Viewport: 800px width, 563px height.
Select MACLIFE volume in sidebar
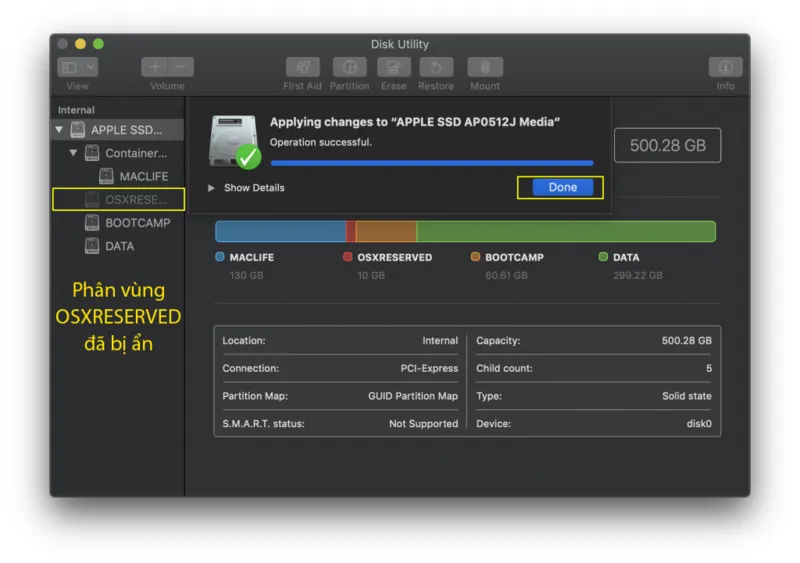[118, 176]
